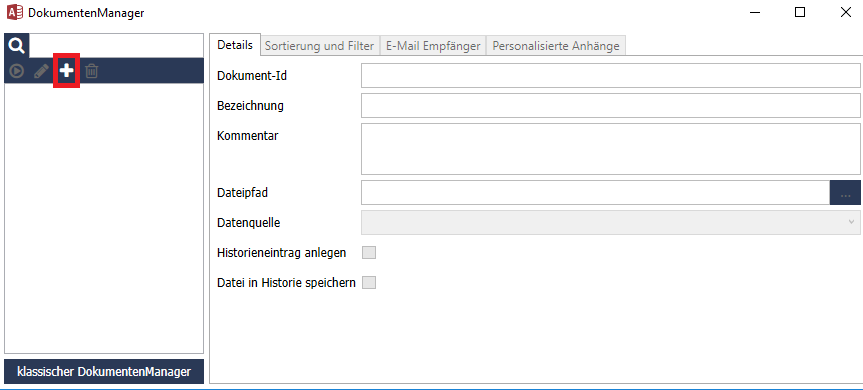Click the search box beside magnifier
This screenshot has width=863, height=390.
[116, 46]
